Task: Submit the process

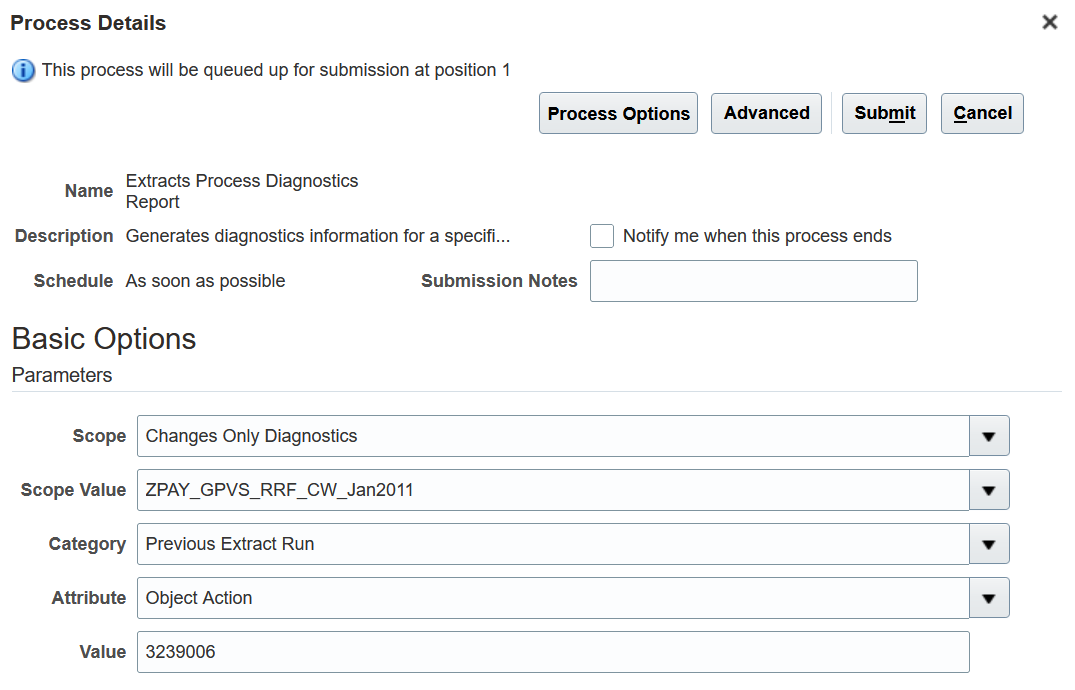Action: 884,113
